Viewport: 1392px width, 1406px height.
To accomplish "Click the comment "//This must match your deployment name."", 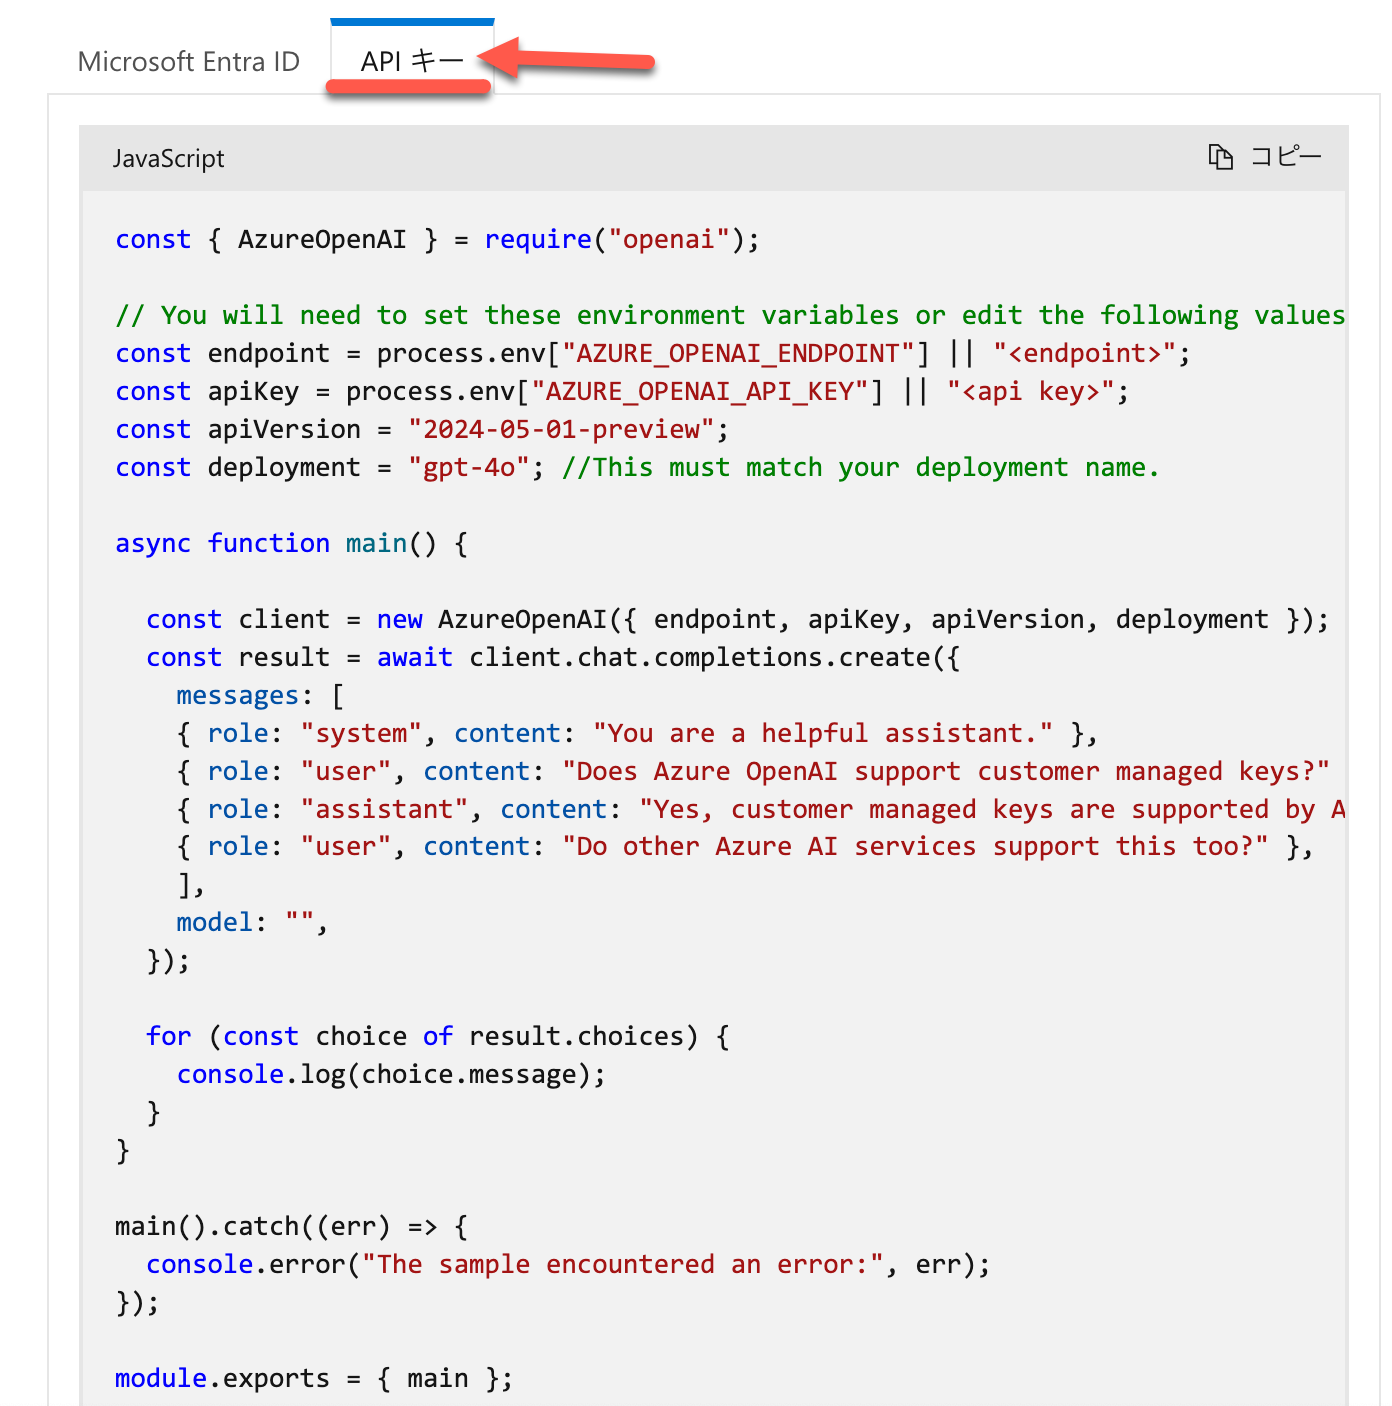I will 860,468.
